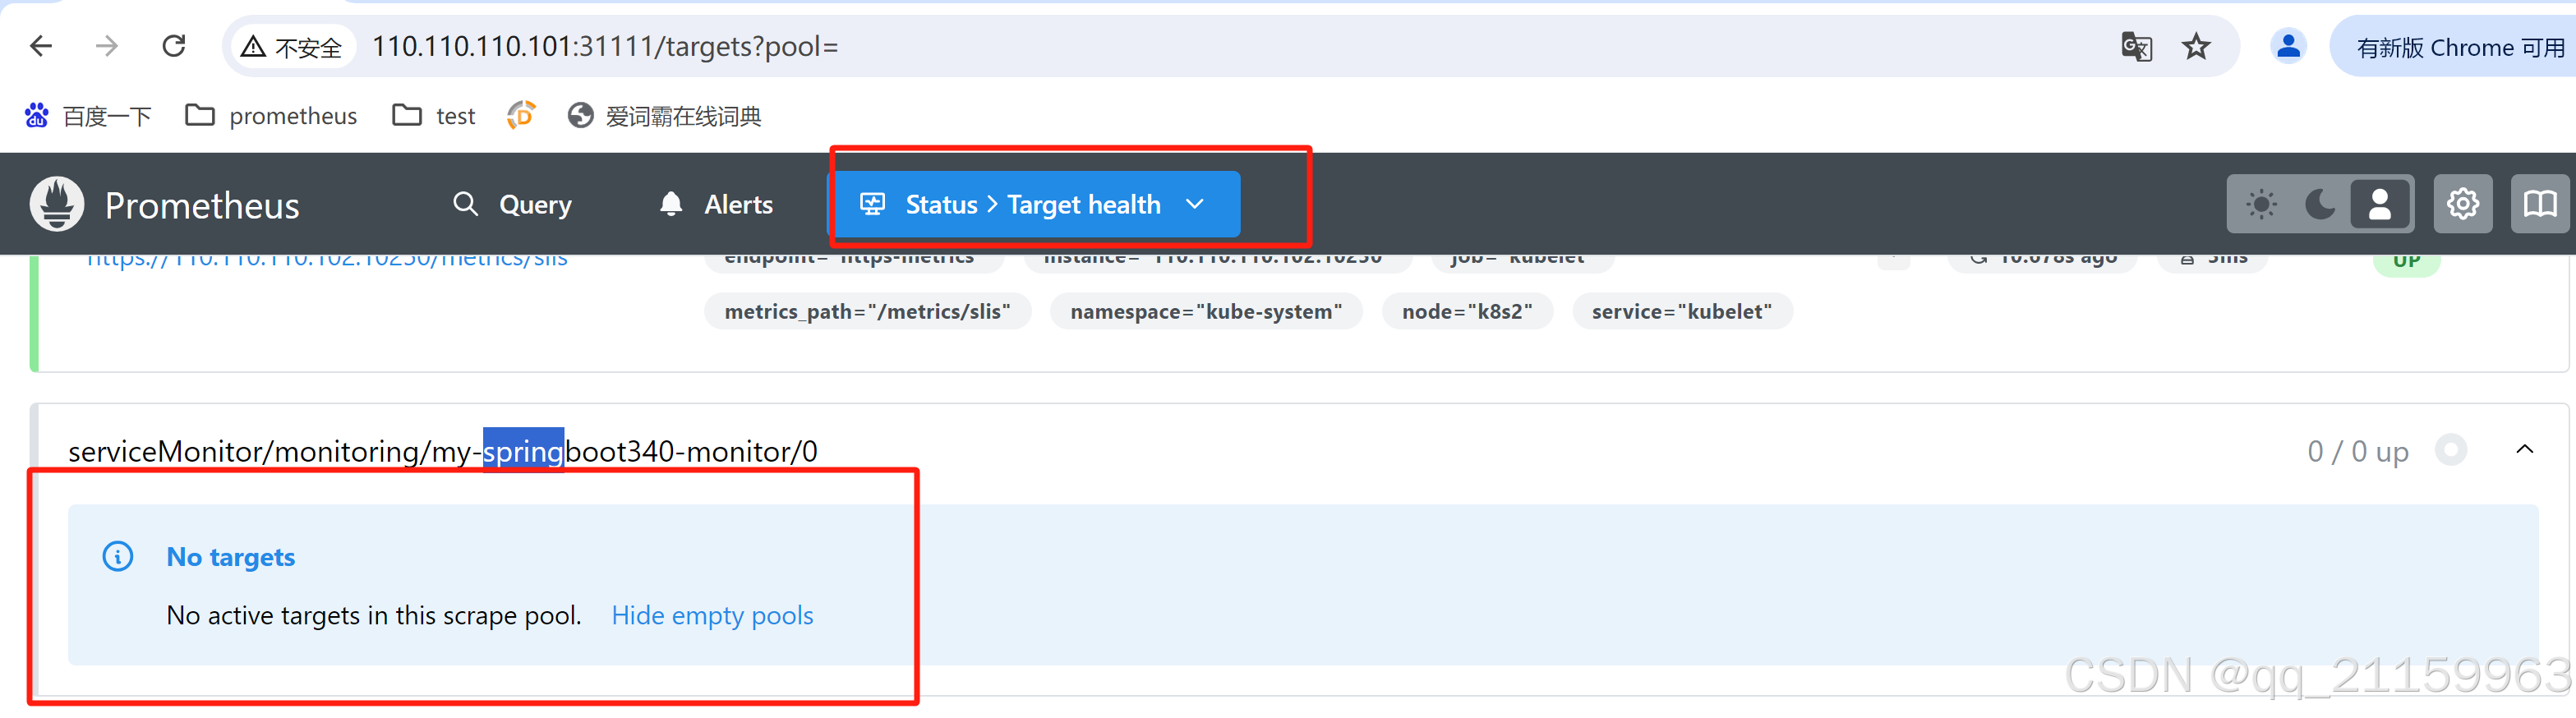Click the node="k8s2" label
Screen dimensions: 2576x718
pyautogui.click(x=1467, y=311)
